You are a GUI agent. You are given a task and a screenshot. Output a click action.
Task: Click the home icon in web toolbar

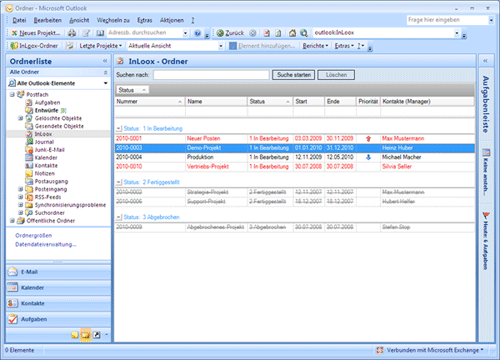pos(292,33)
